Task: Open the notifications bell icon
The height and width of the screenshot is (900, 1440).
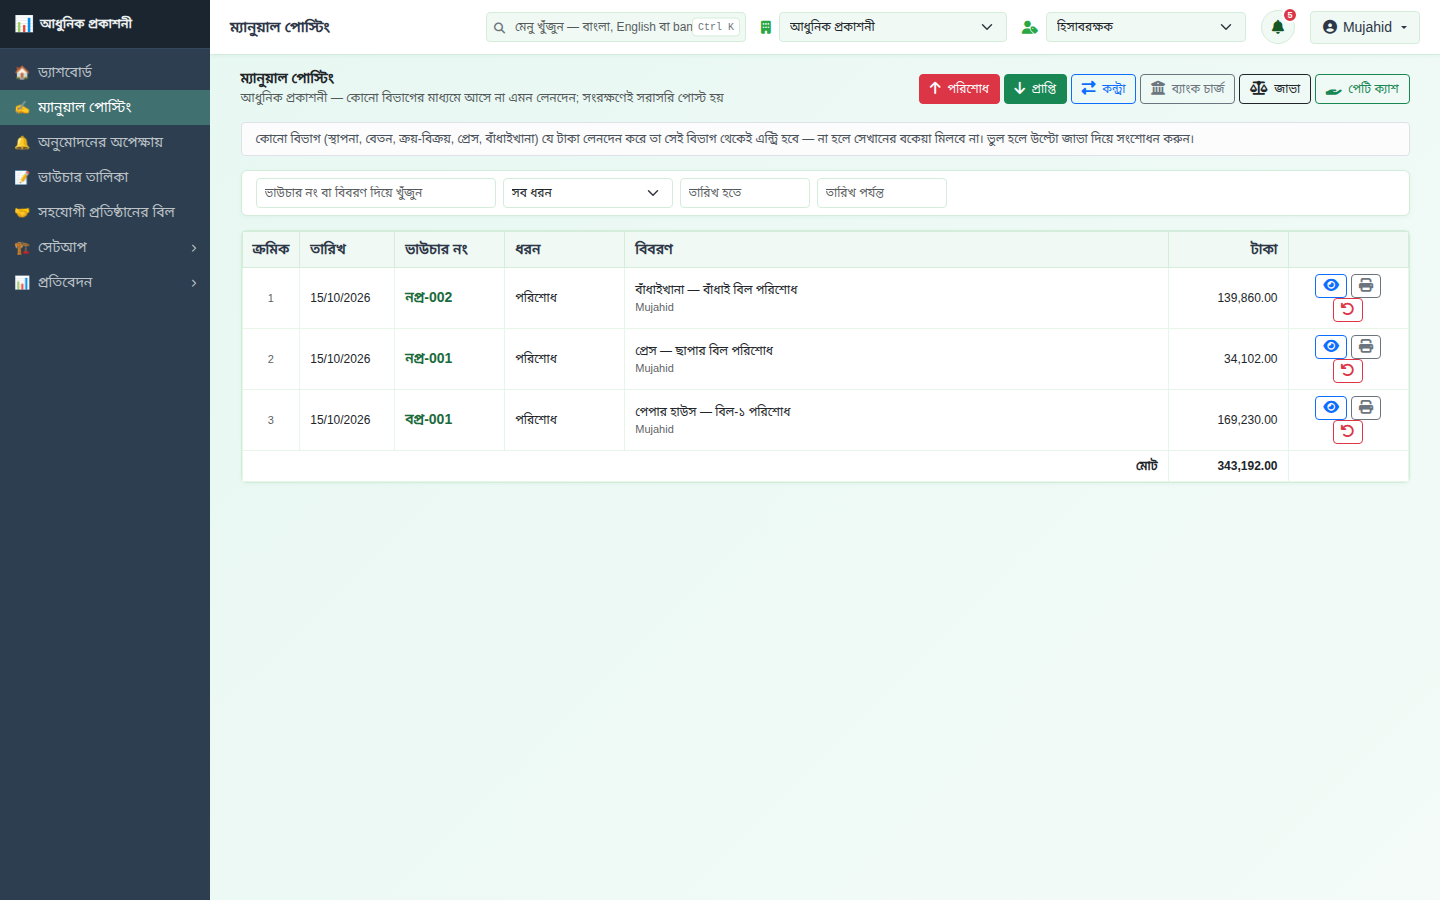Action: [x=1277, y=27]
